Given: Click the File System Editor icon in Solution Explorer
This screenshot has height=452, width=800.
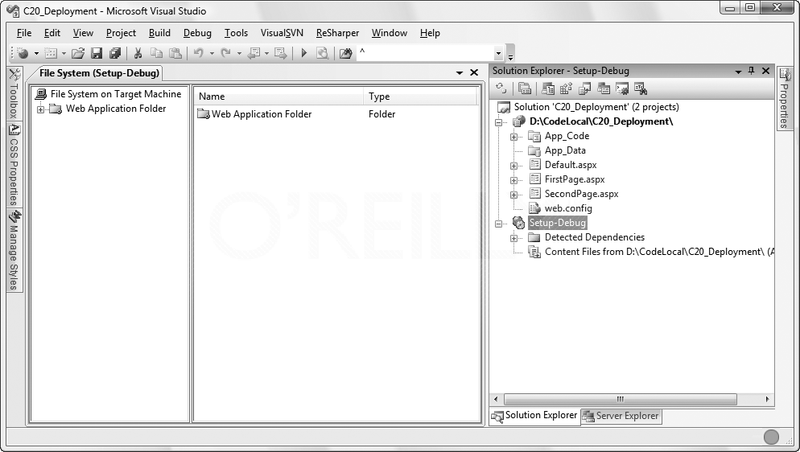Looking at the screenshot, I should pyautogui.click(x=547, y=88).
